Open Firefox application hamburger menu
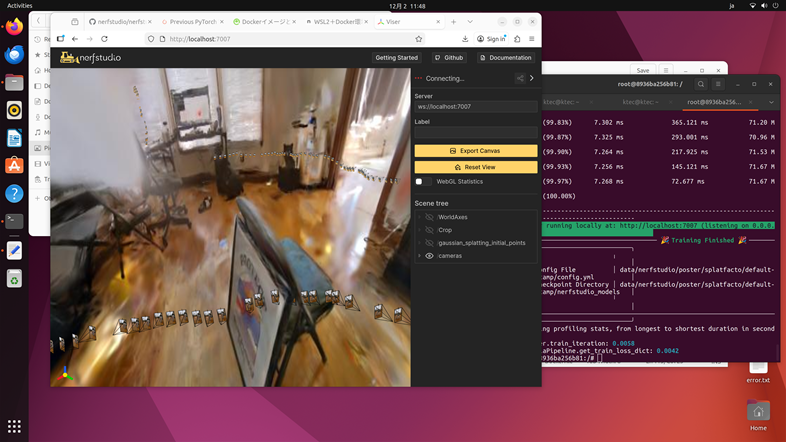The width and height of the screenshot is (786, 442). [532, 39]
